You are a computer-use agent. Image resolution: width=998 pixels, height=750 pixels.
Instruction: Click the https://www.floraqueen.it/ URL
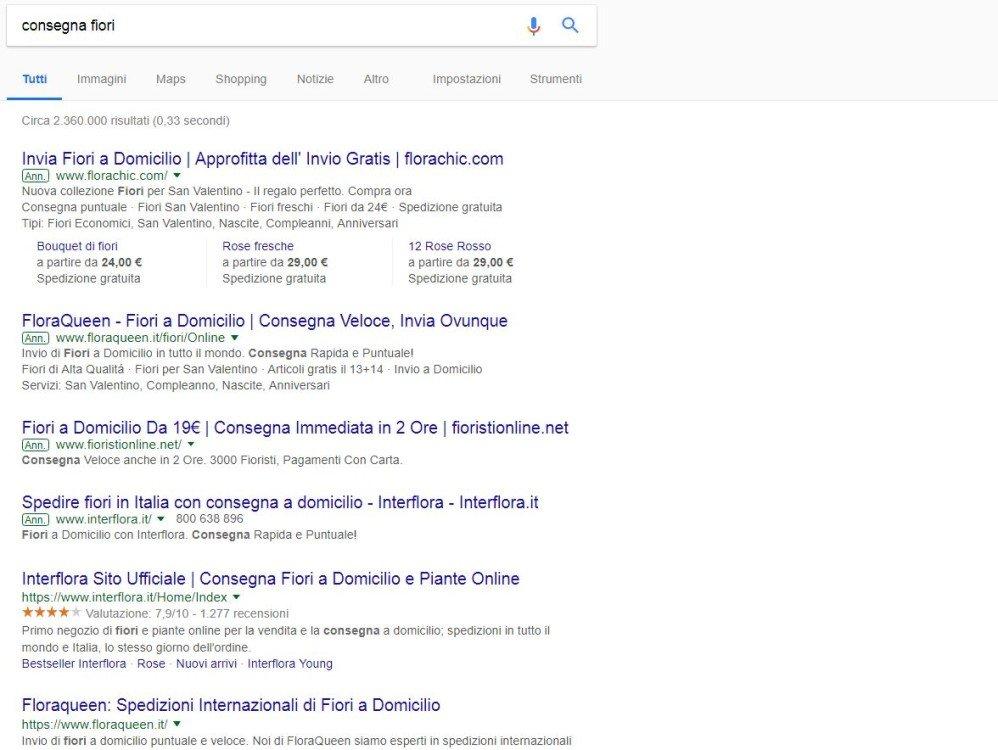95,724
